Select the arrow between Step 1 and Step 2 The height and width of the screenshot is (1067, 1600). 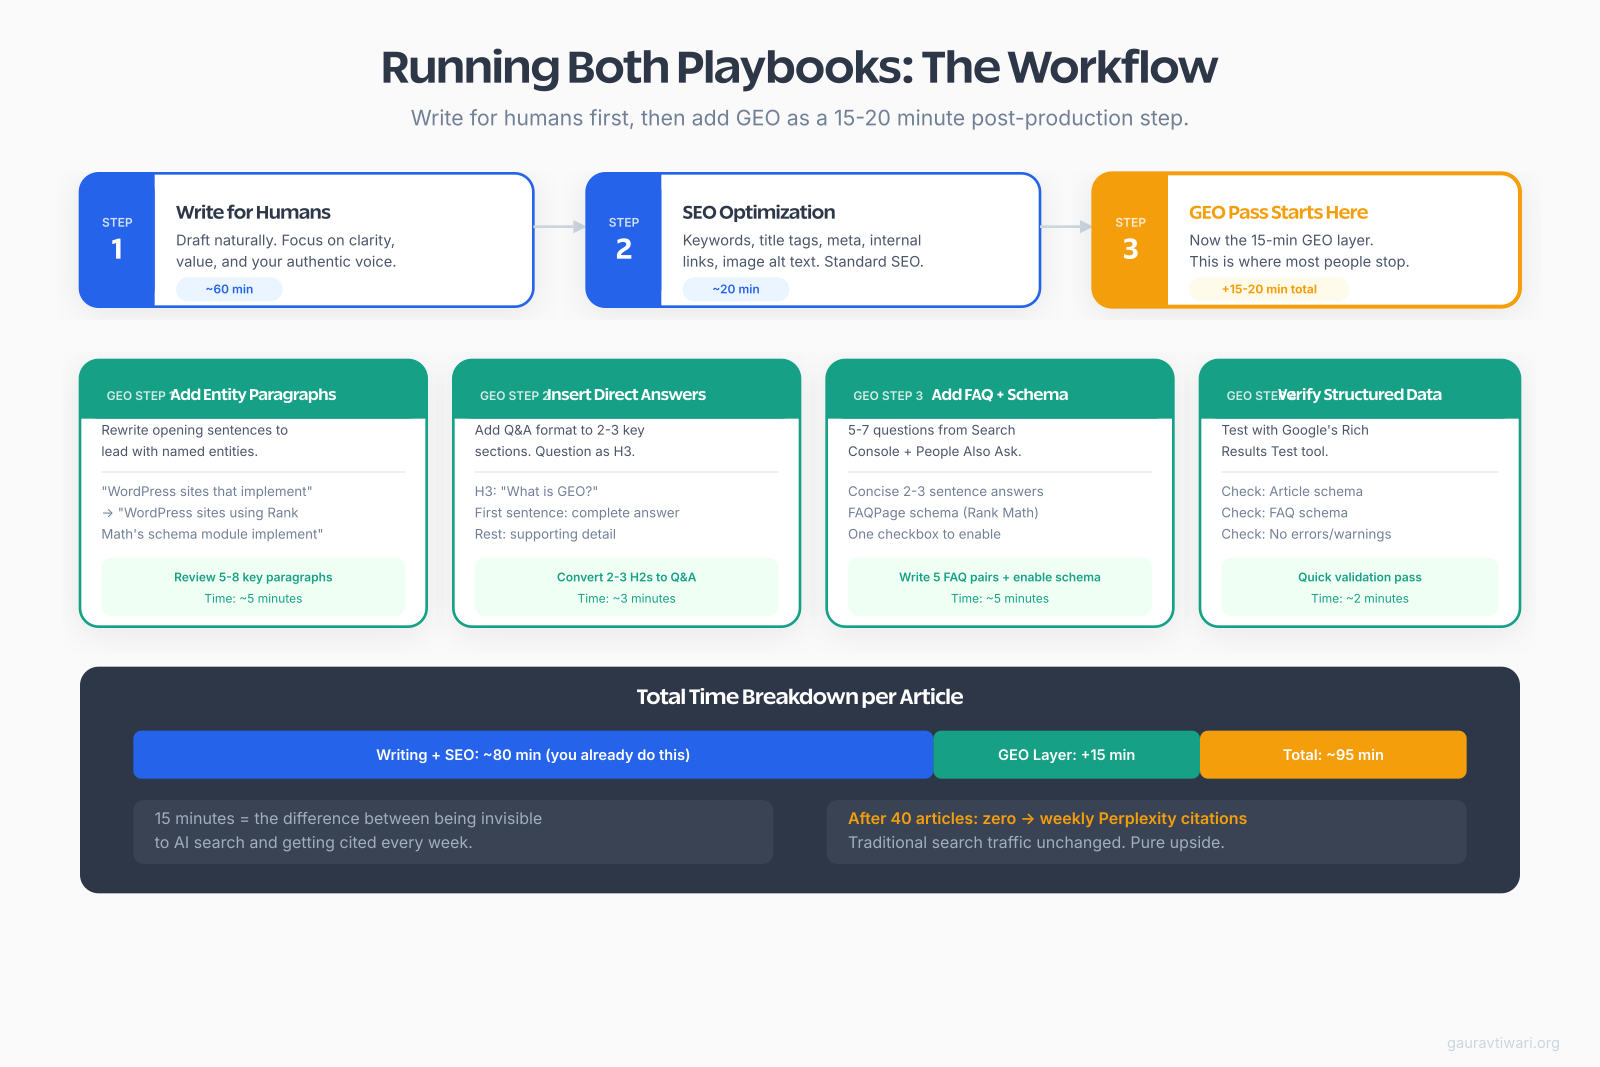coord(559,227)
